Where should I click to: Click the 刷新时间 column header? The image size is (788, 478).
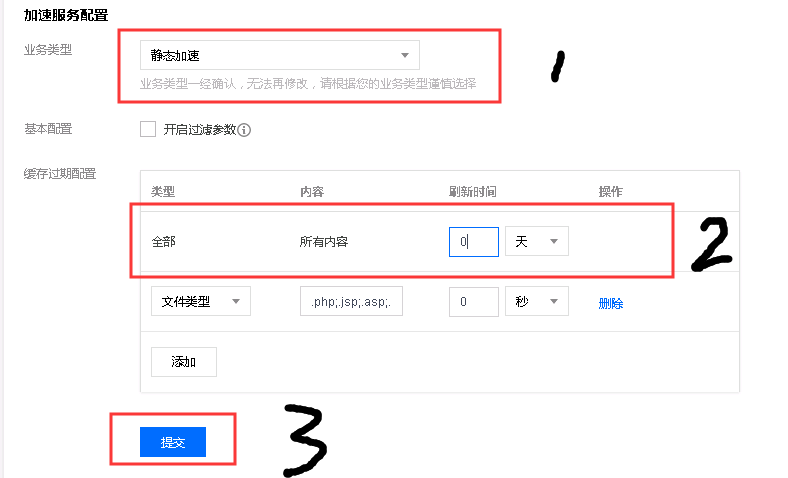tap(472, 191)
